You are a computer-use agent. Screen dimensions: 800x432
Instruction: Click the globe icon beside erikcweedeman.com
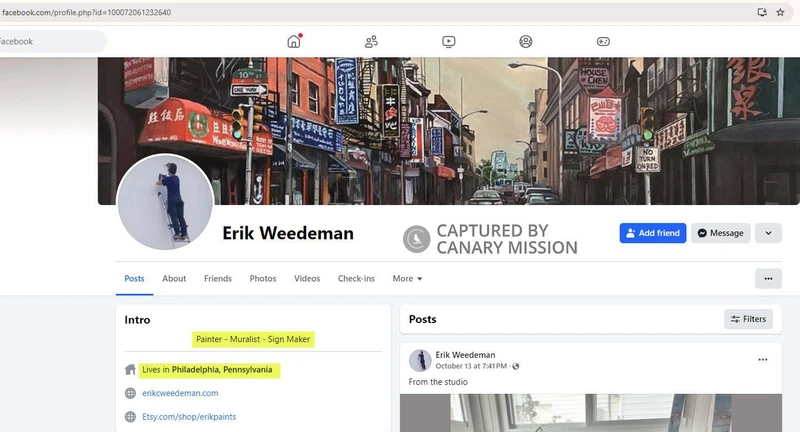point(130,393)
